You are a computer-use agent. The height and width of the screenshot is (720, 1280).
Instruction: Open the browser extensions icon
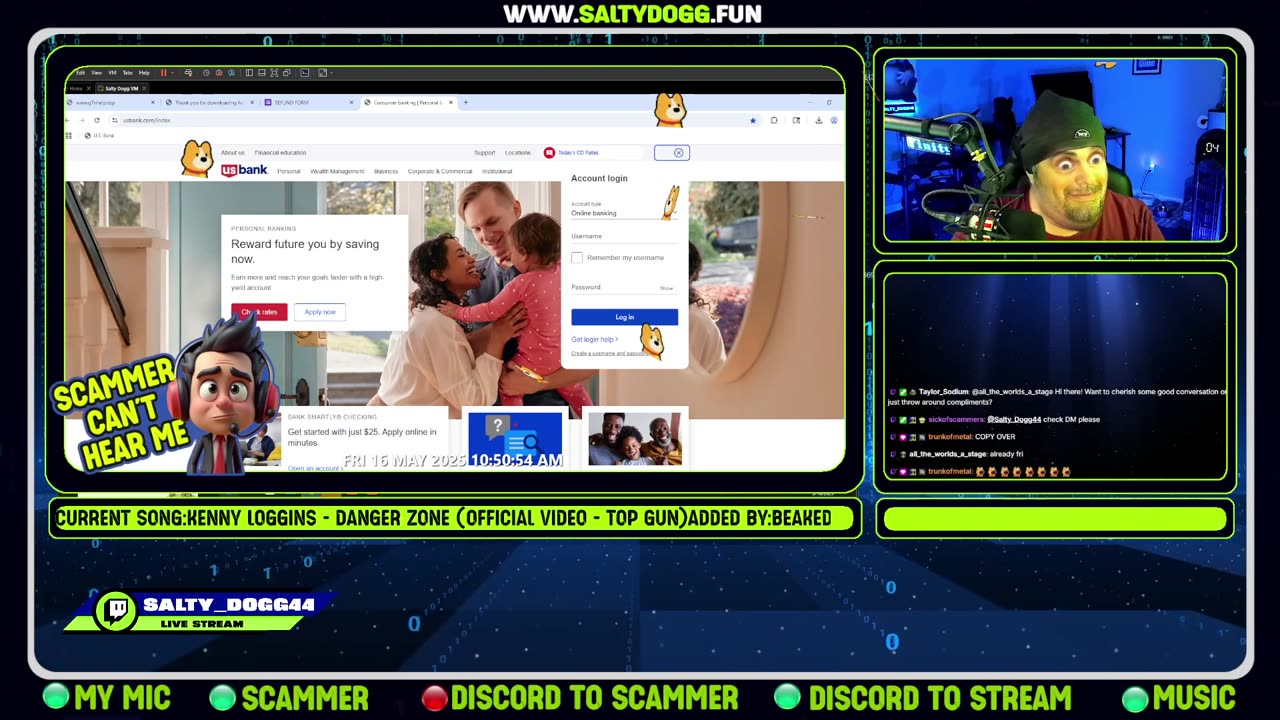click(774, 120)
